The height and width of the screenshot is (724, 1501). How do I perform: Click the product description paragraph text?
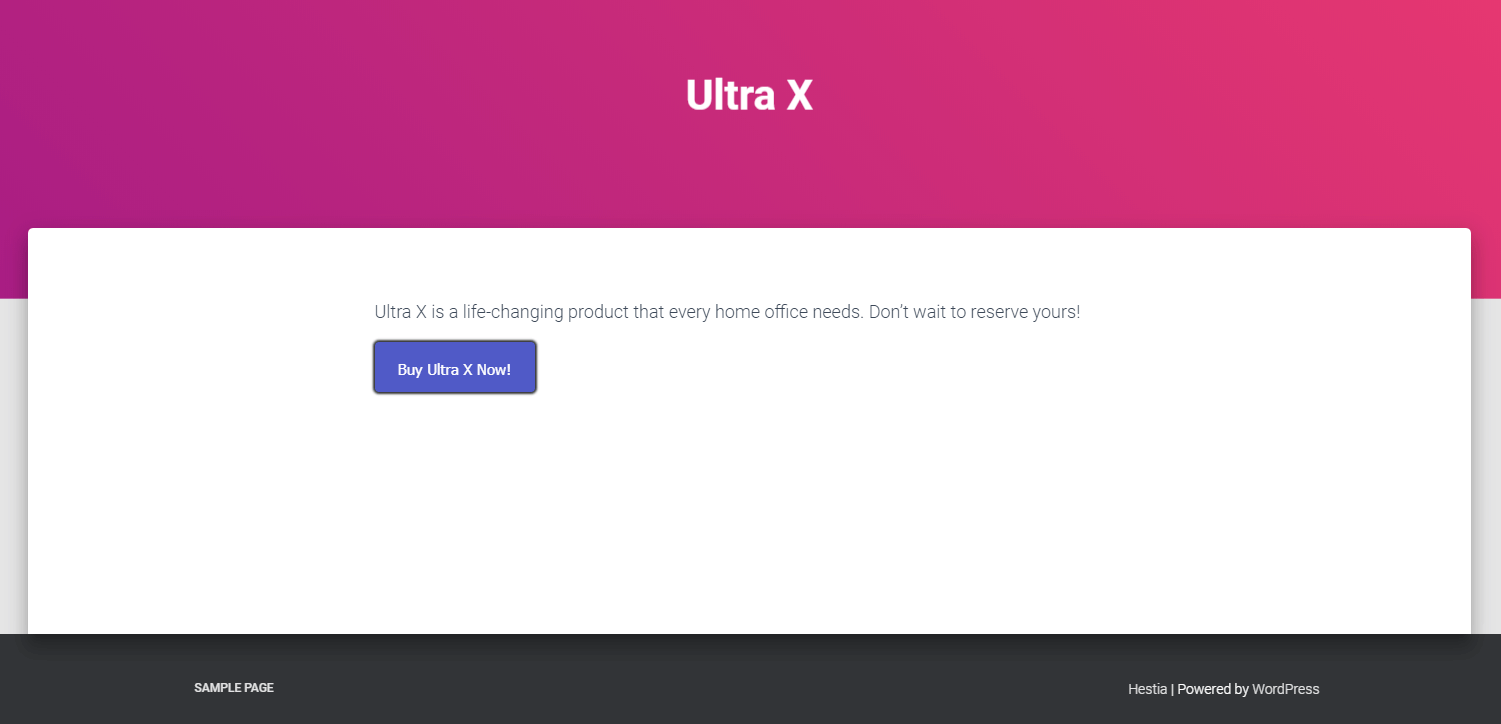pos(726,311)
